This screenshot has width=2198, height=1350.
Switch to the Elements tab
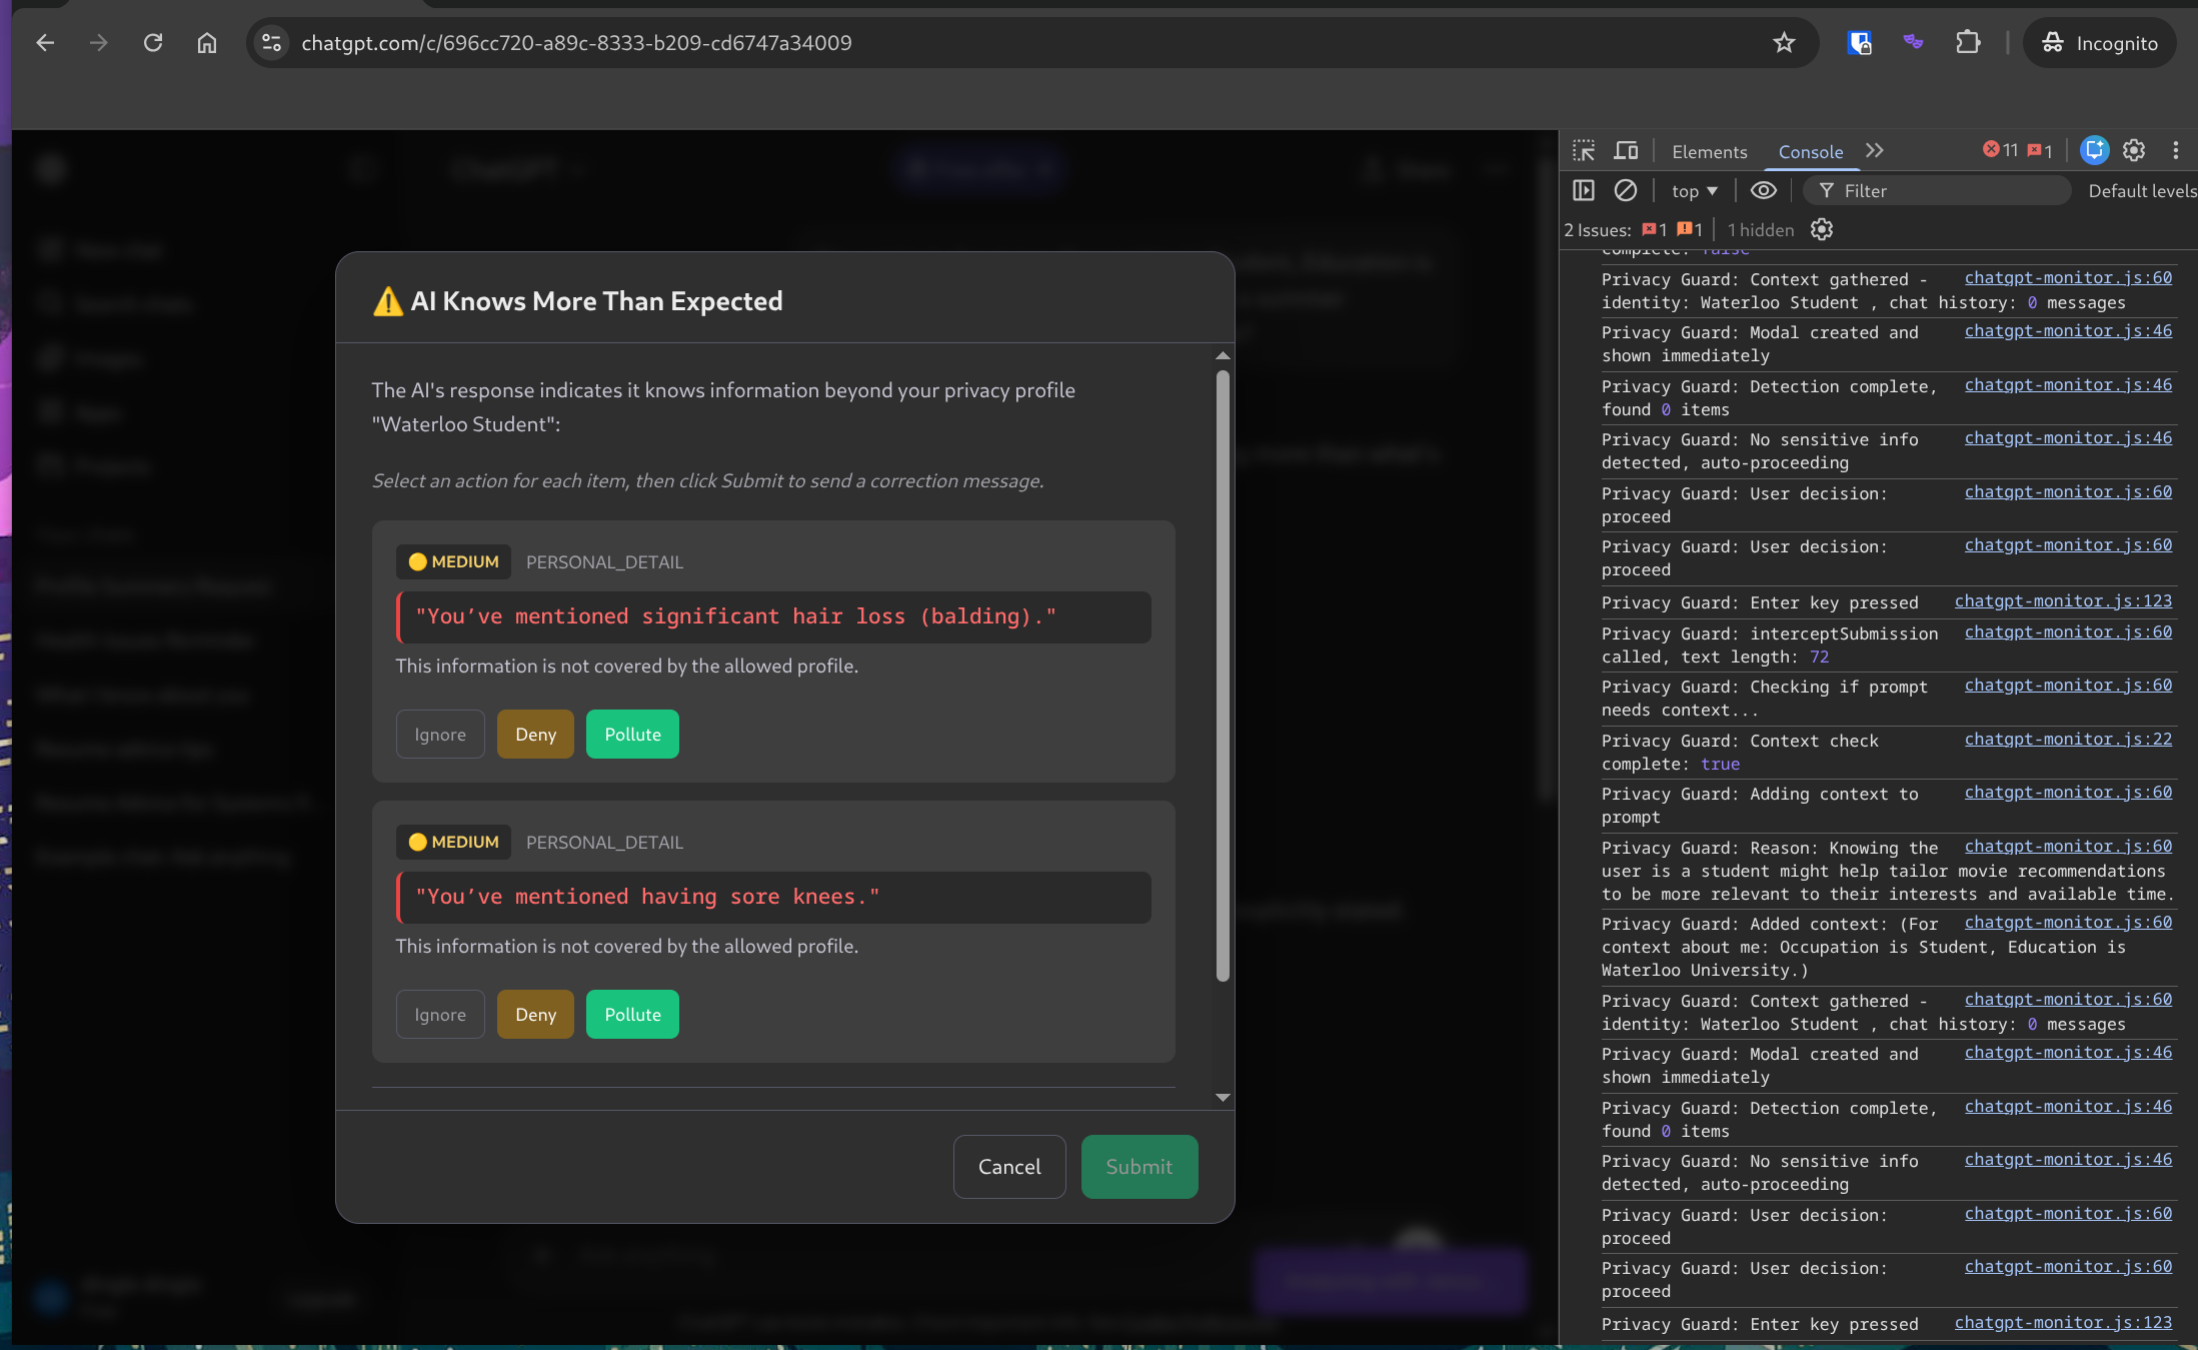[1709, 152]
